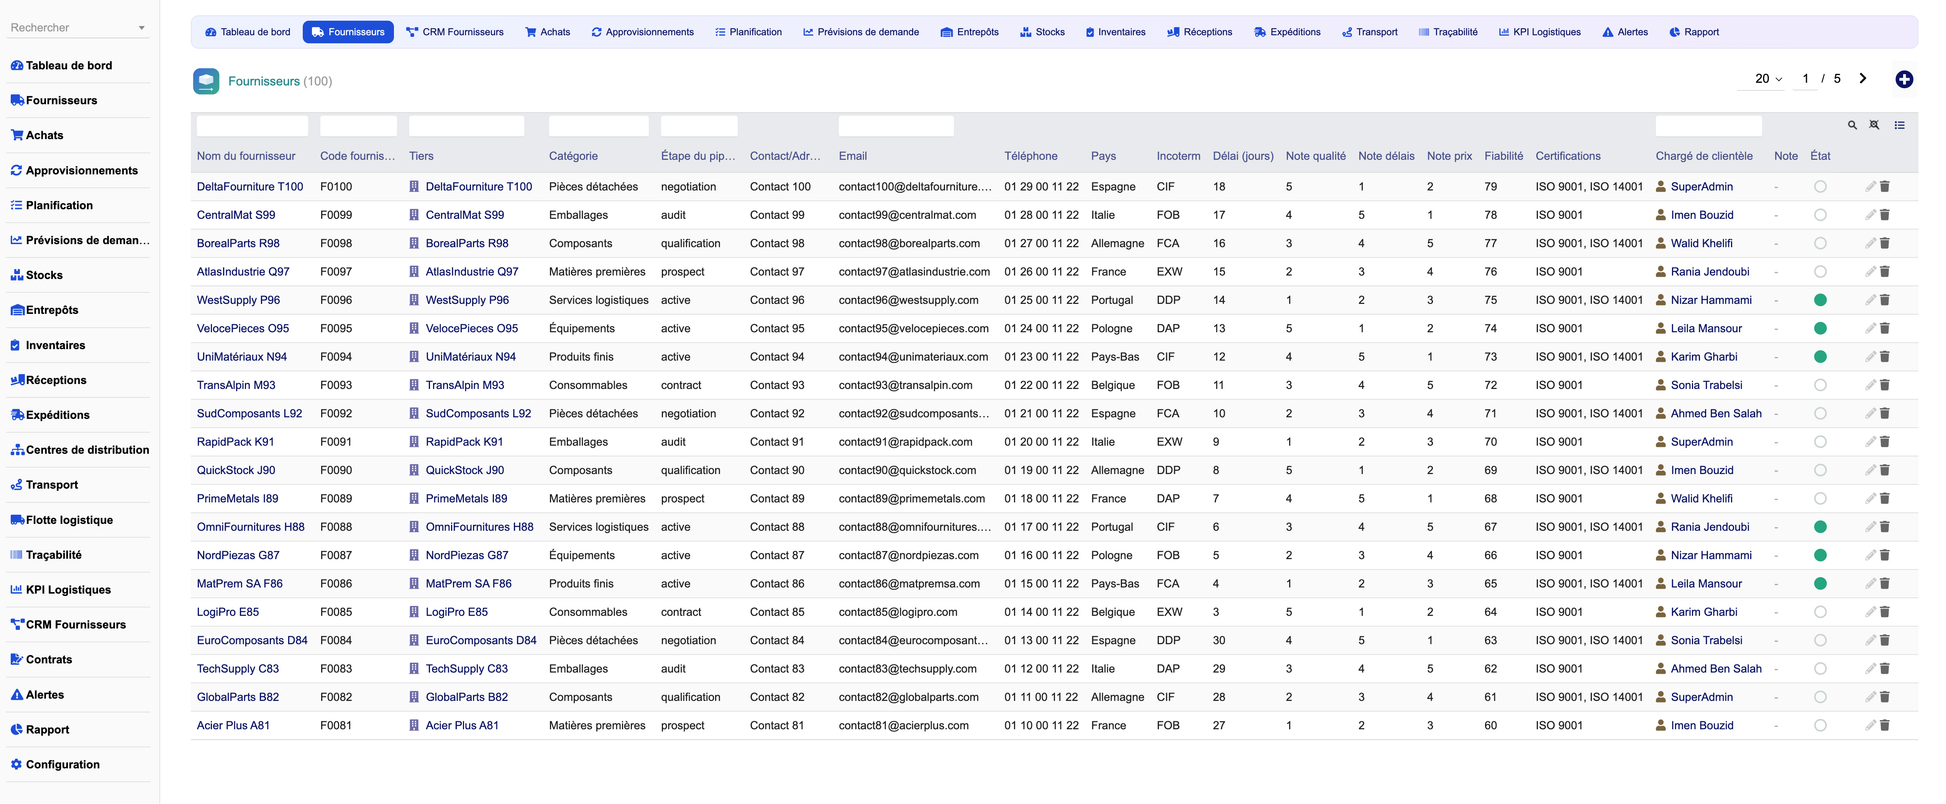Delete the EuroComposants D84 row
This screenshot has height=804, width=1946.
click(x=1885, y=640)
